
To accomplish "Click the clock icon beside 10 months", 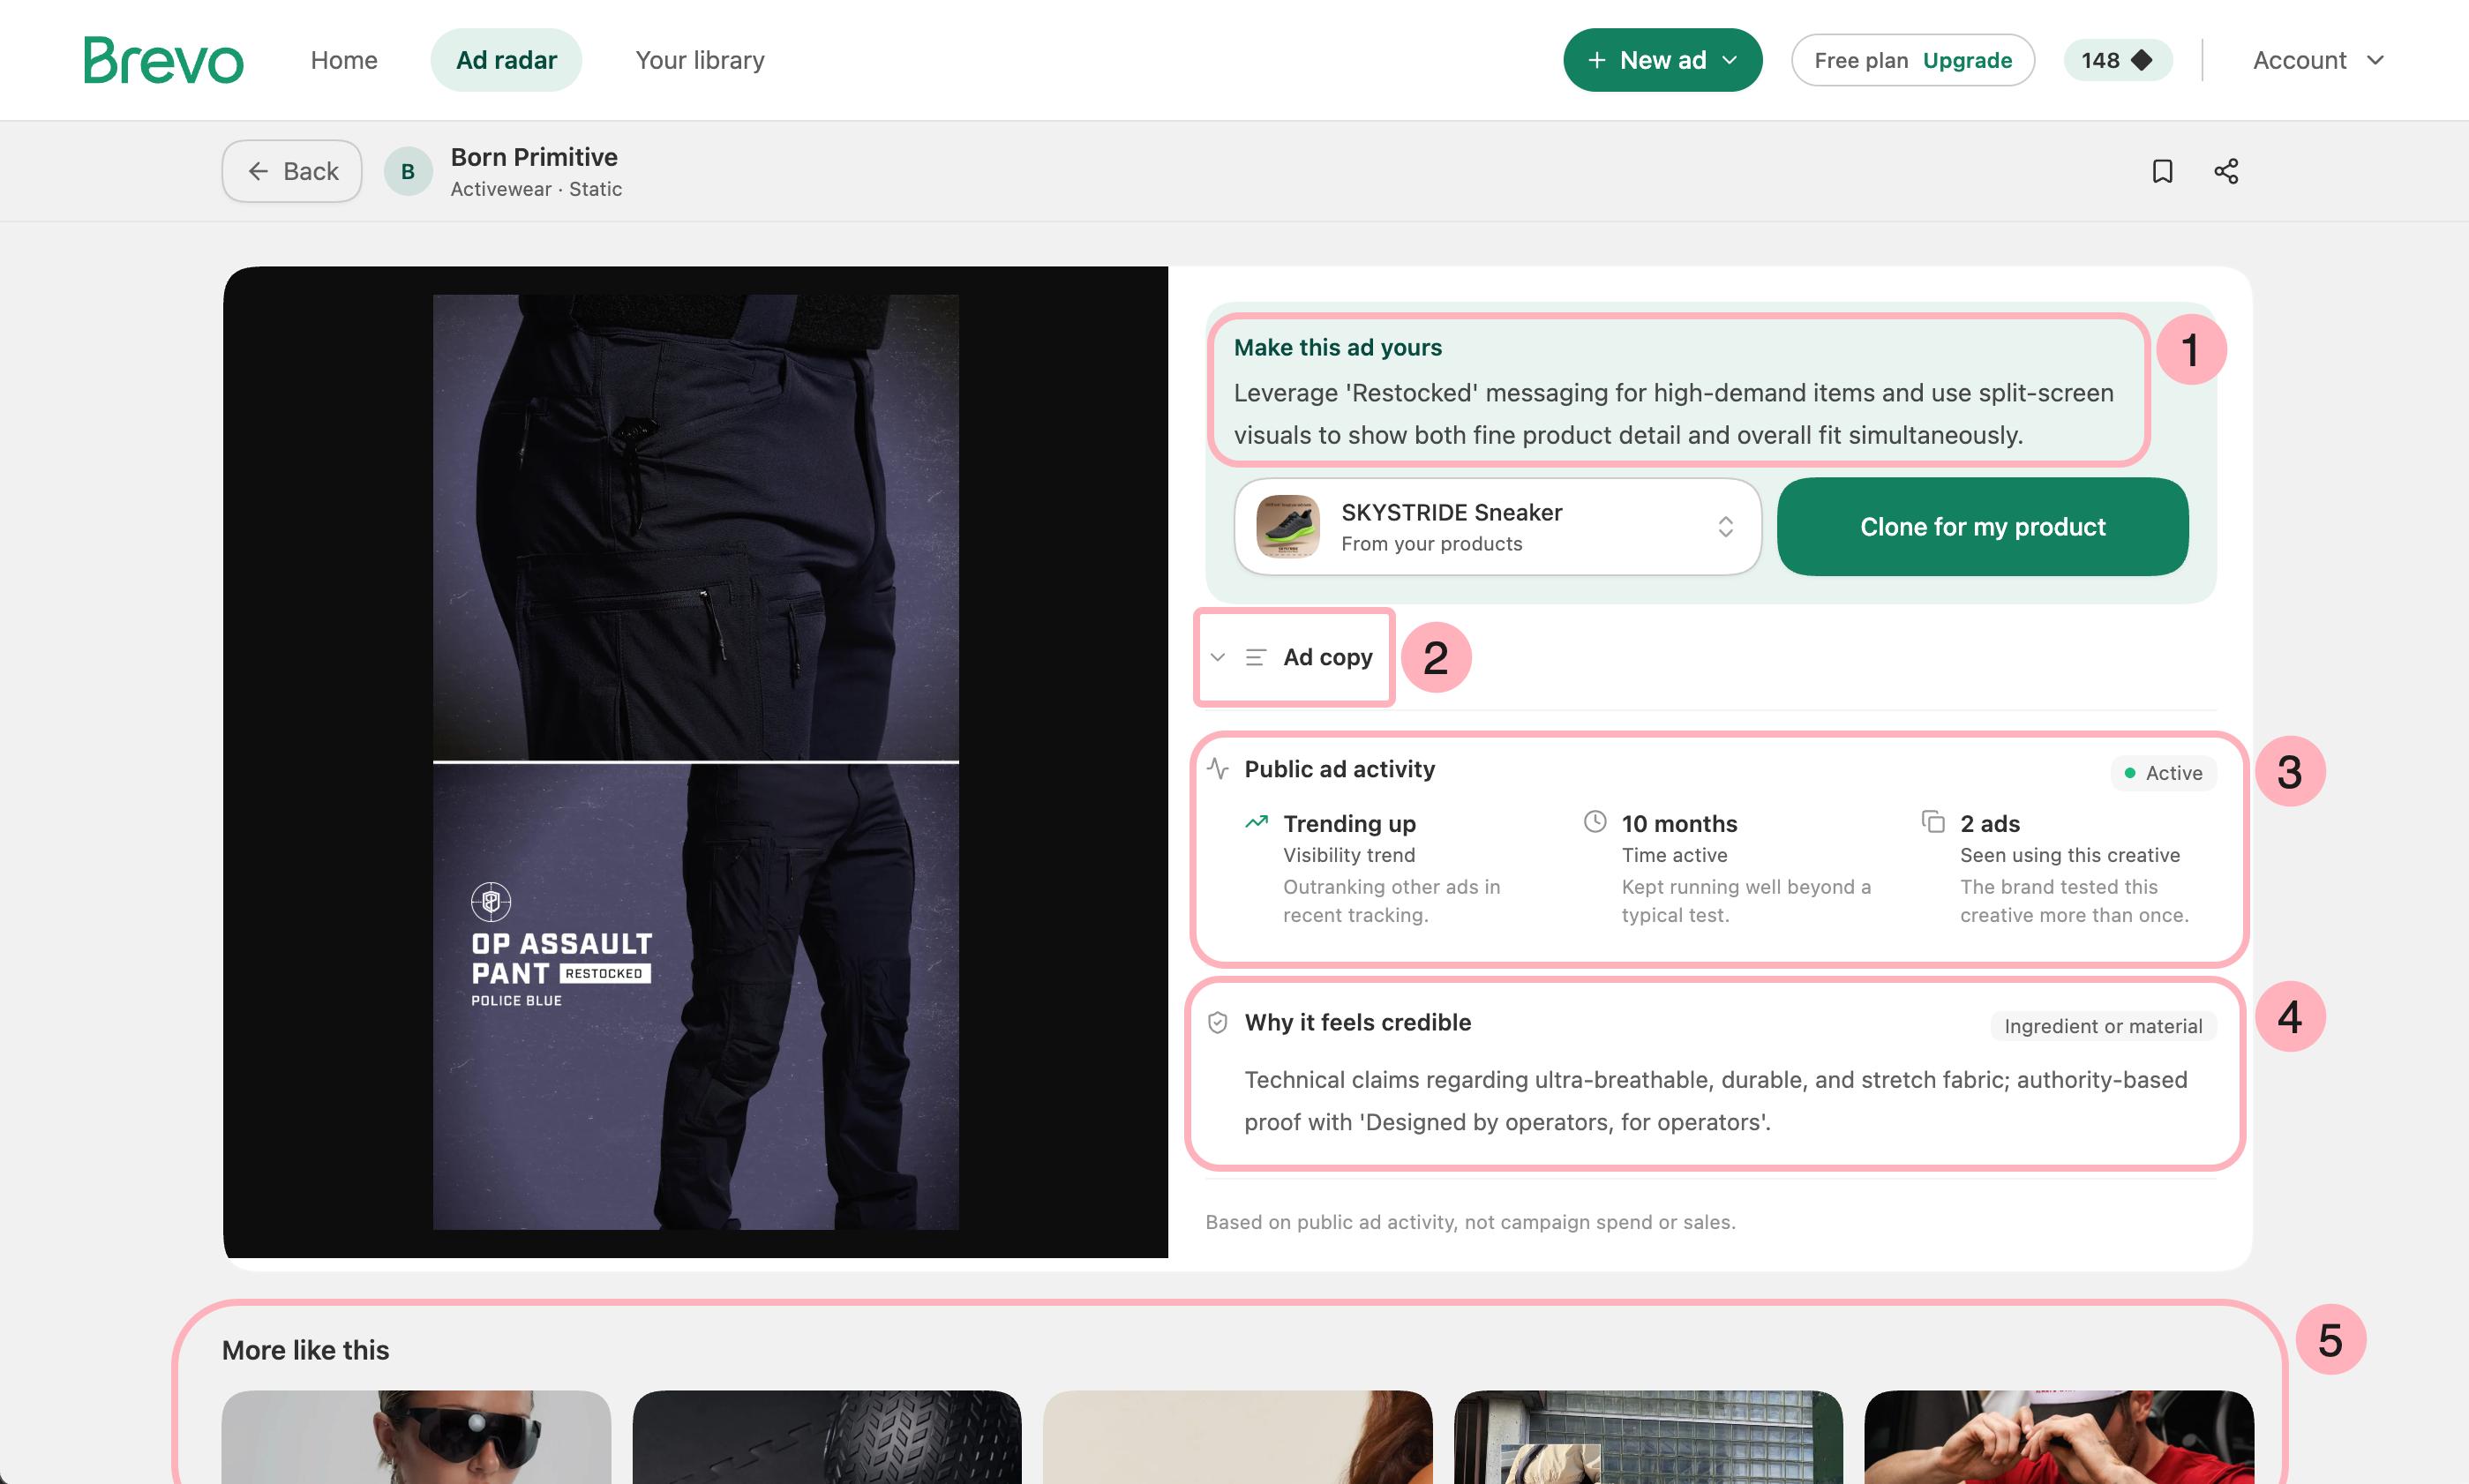I will tap(1595, 822).
